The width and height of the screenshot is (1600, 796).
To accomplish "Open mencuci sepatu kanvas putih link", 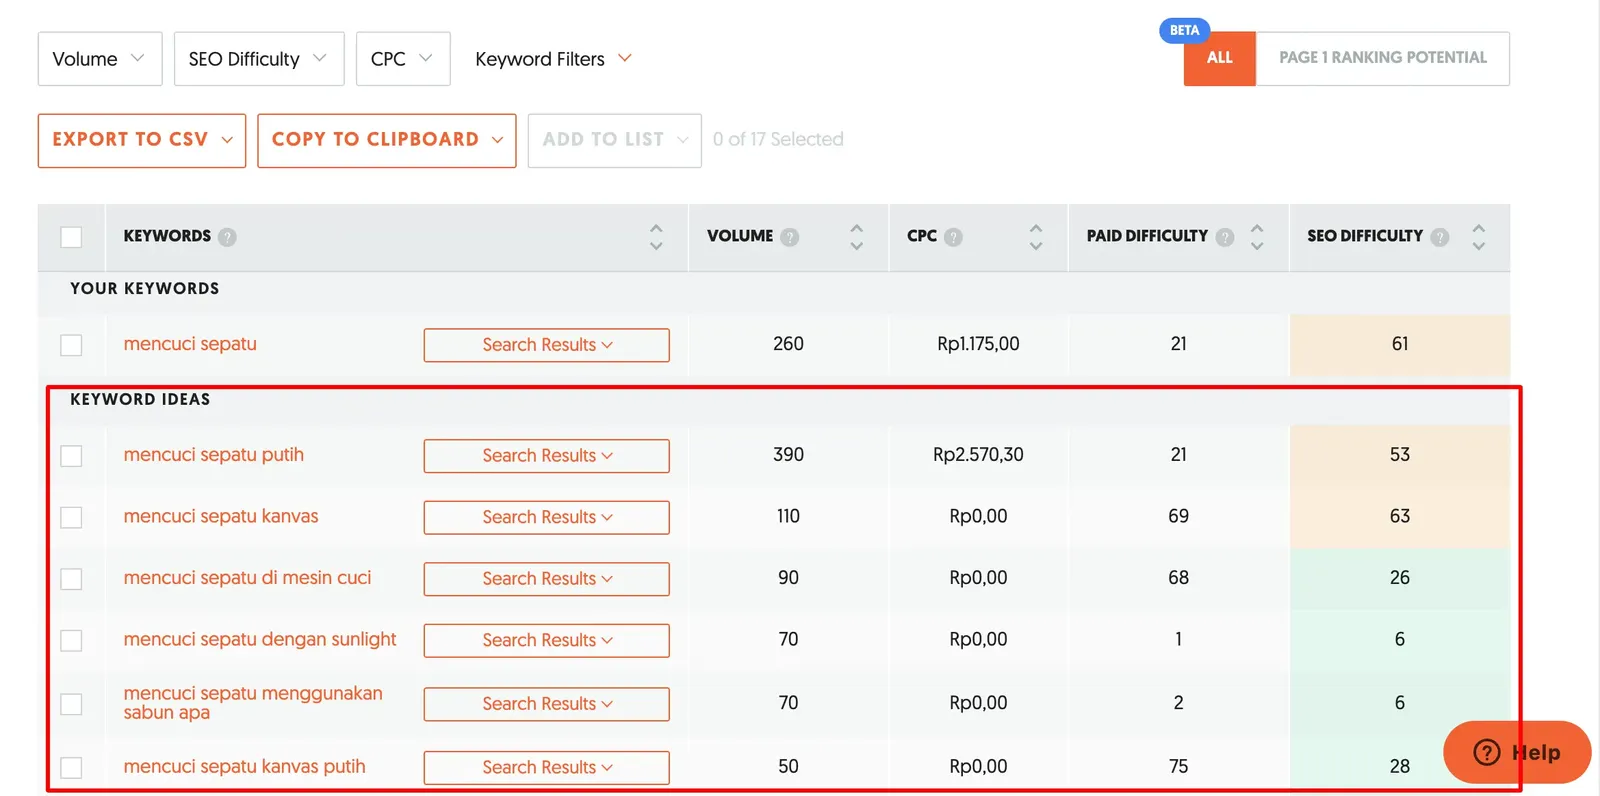I will coord(244,767).
